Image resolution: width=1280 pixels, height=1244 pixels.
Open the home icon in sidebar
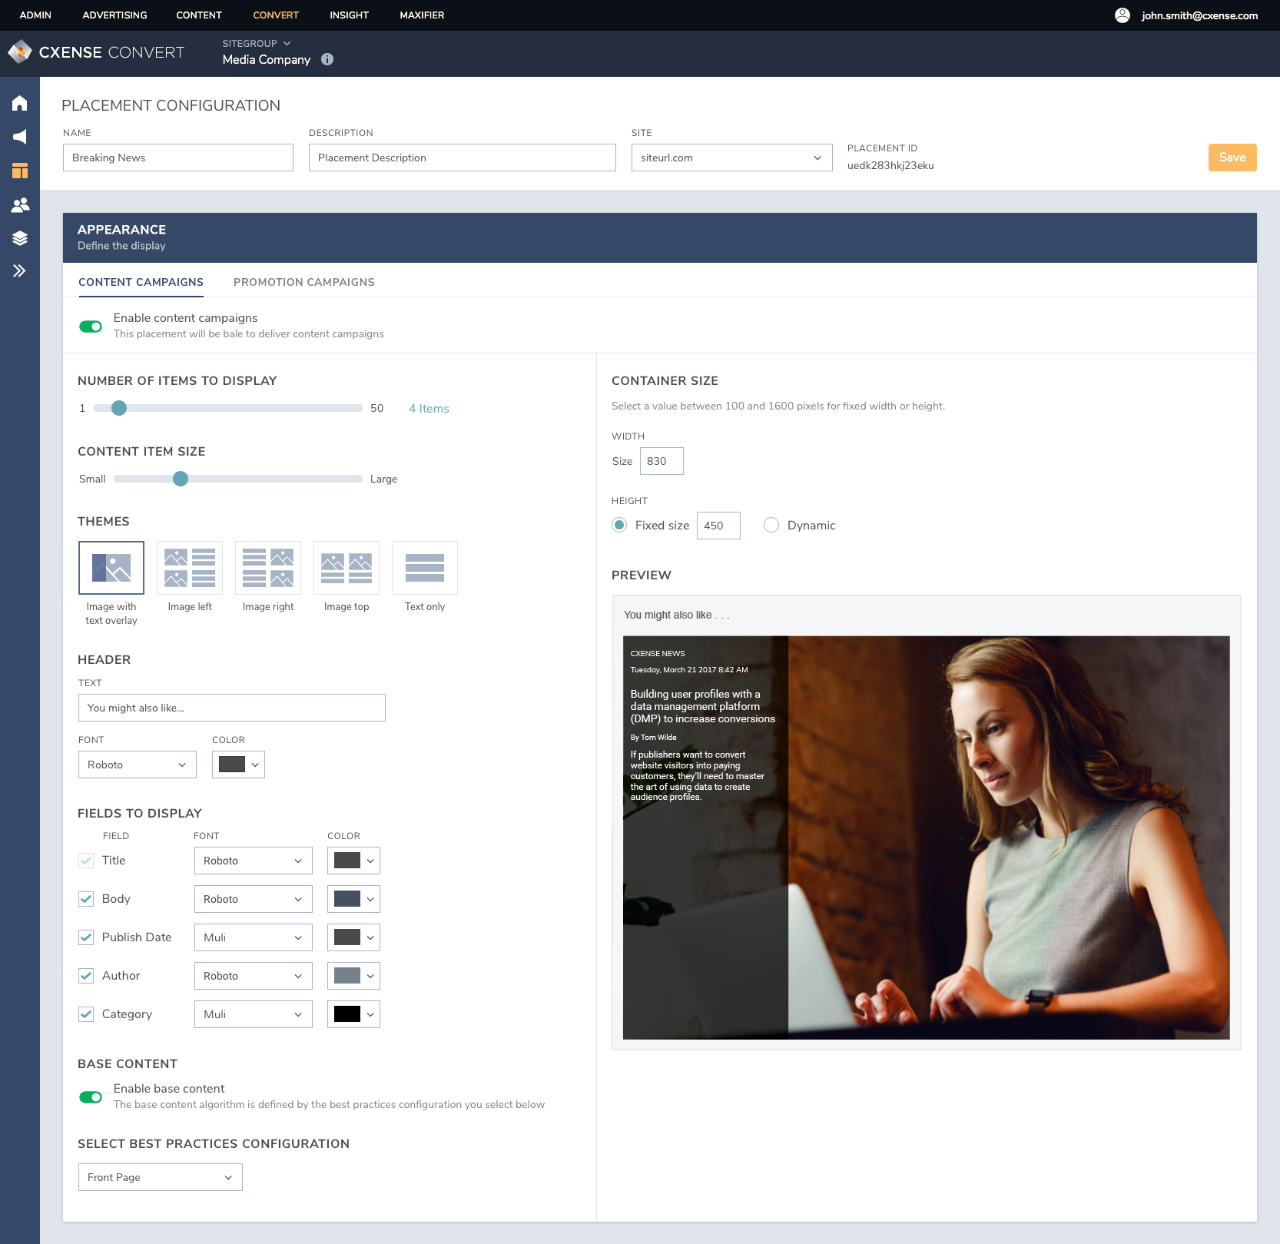(x=19, y=103)
